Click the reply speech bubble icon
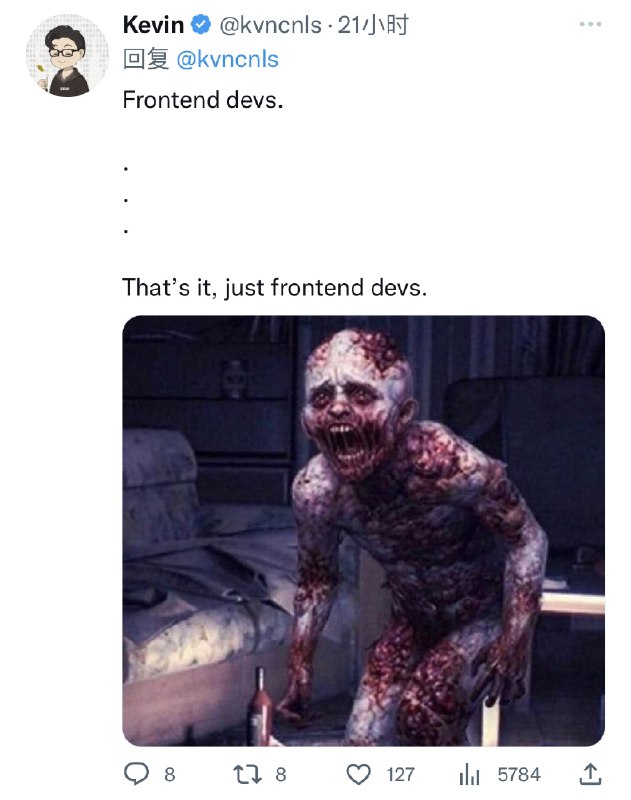The height and width of the screenshot is (800, 631). tap(134, 774)
